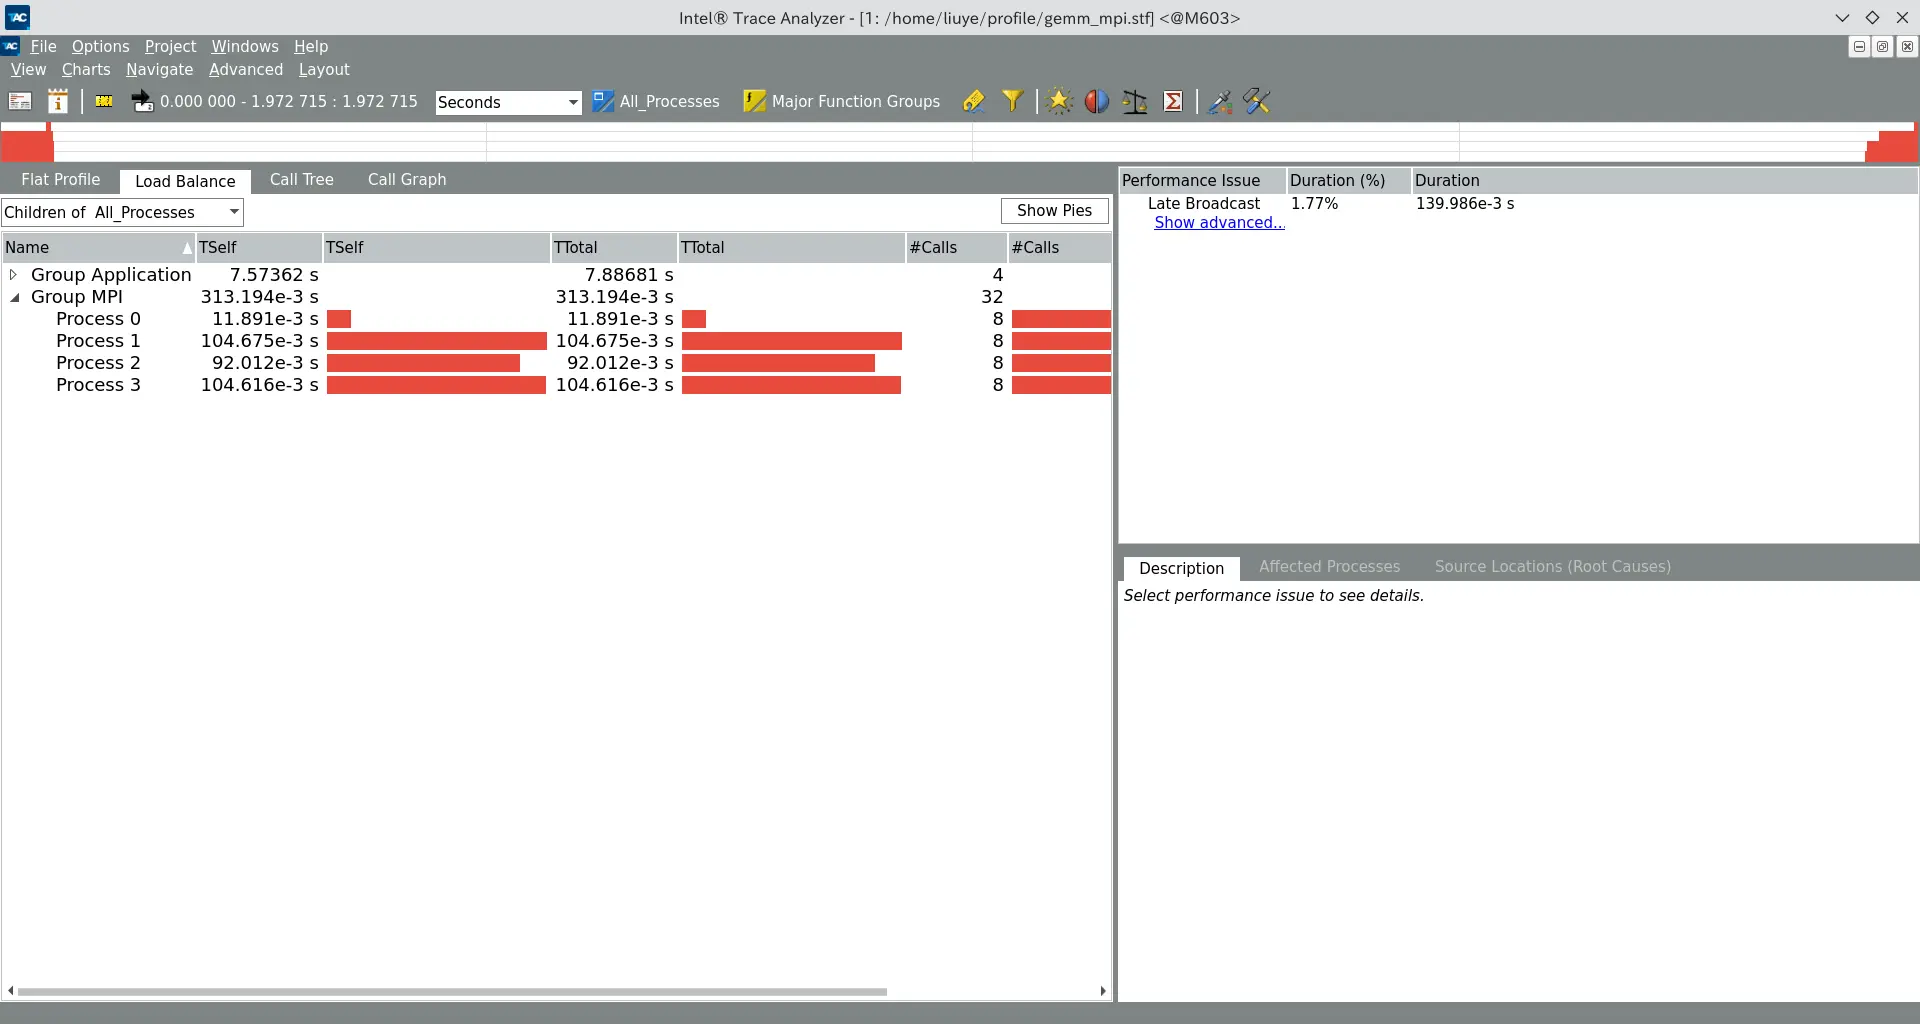Click the horizontal scrollbar under the table
The image size is (1920, 1024).
click(452, 992)
